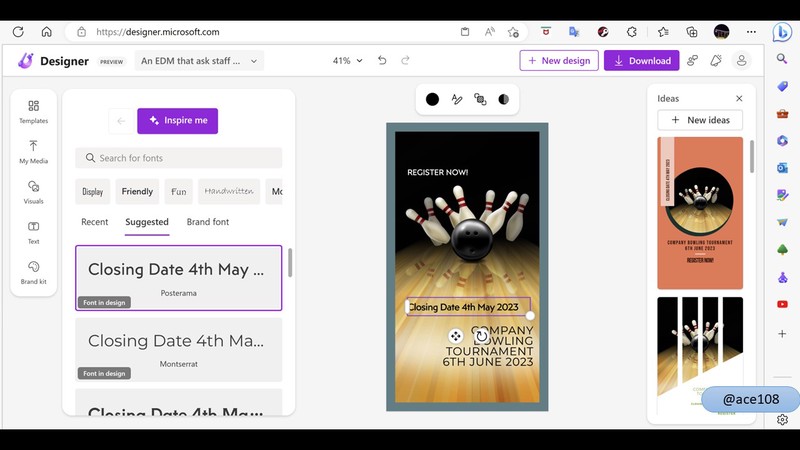
Task: Click the move handle on the canvas
Action: (x=456, y=336)
